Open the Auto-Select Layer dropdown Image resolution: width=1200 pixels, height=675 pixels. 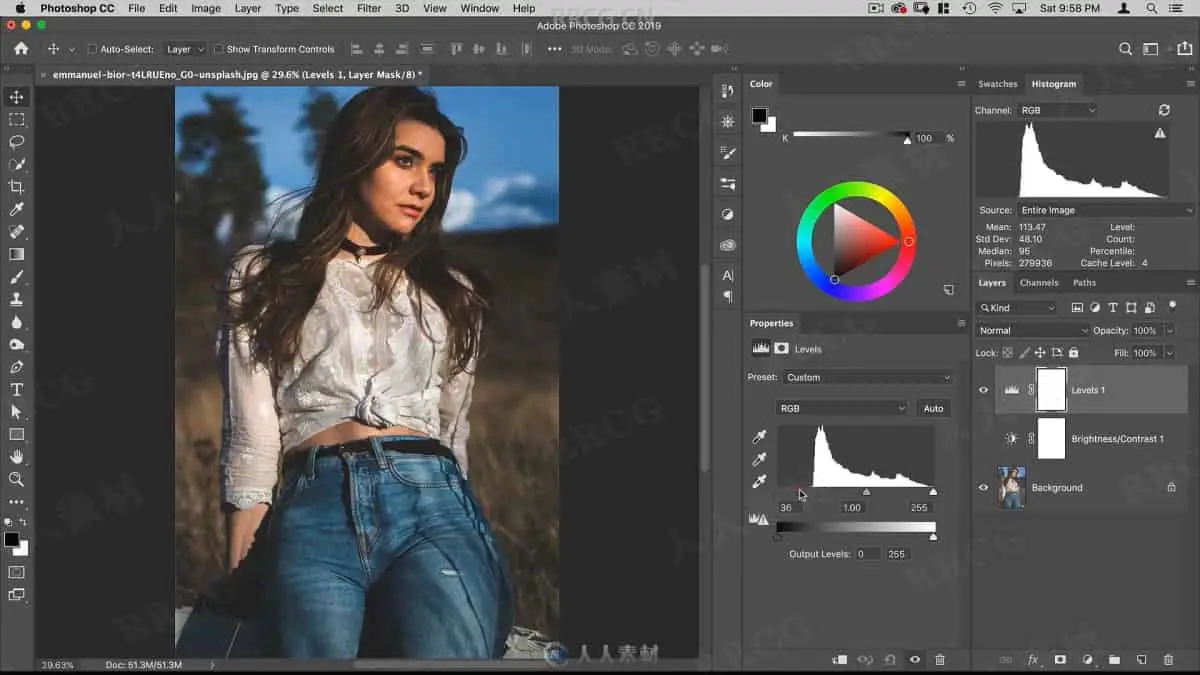pos(185,49)
